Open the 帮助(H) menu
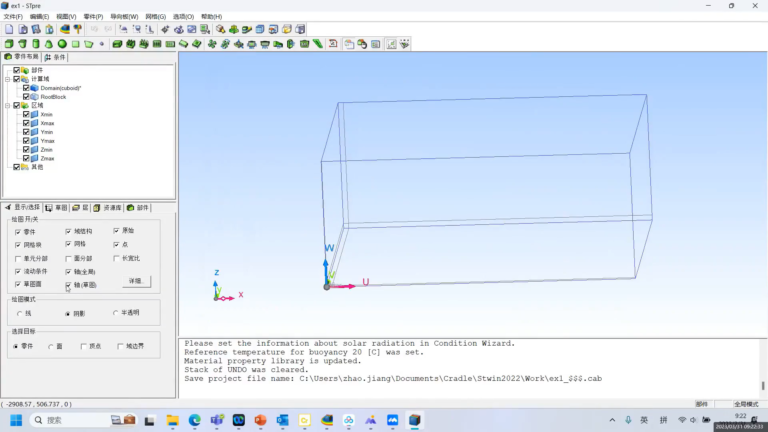Viewport: 768px width, 432px height. [x=212, y=17]
